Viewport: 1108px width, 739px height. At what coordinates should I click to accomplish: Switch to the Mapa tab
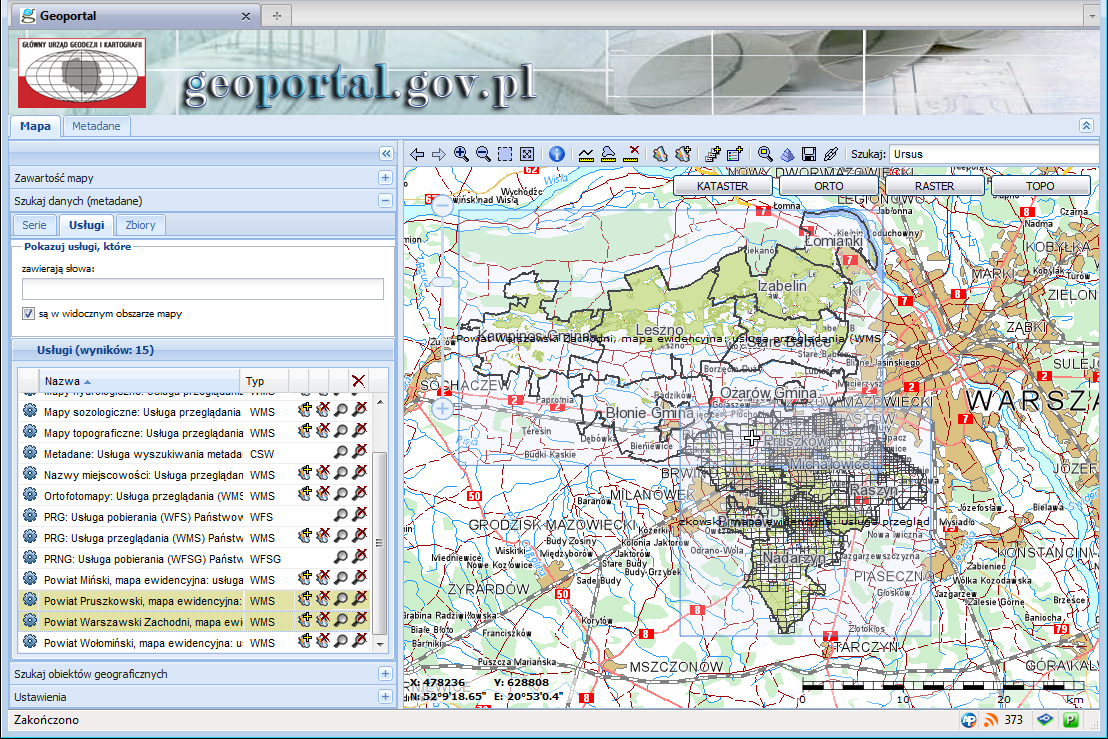point(35,126)
